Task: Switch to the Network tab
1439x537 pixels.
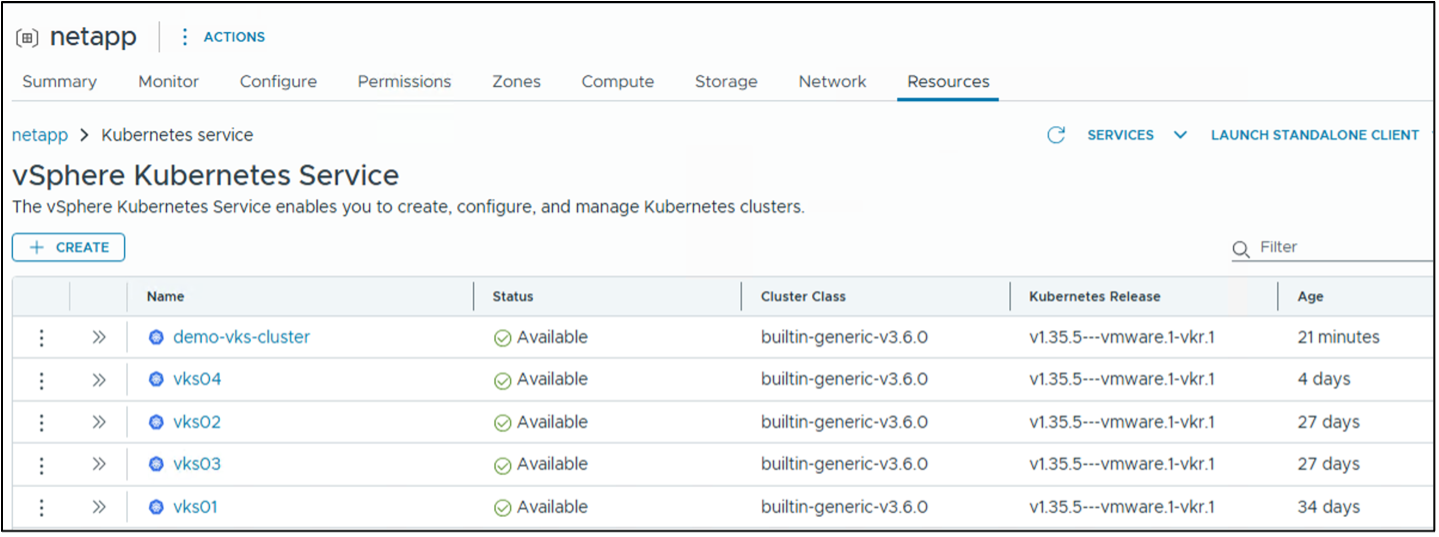Action: click(832, 82)
